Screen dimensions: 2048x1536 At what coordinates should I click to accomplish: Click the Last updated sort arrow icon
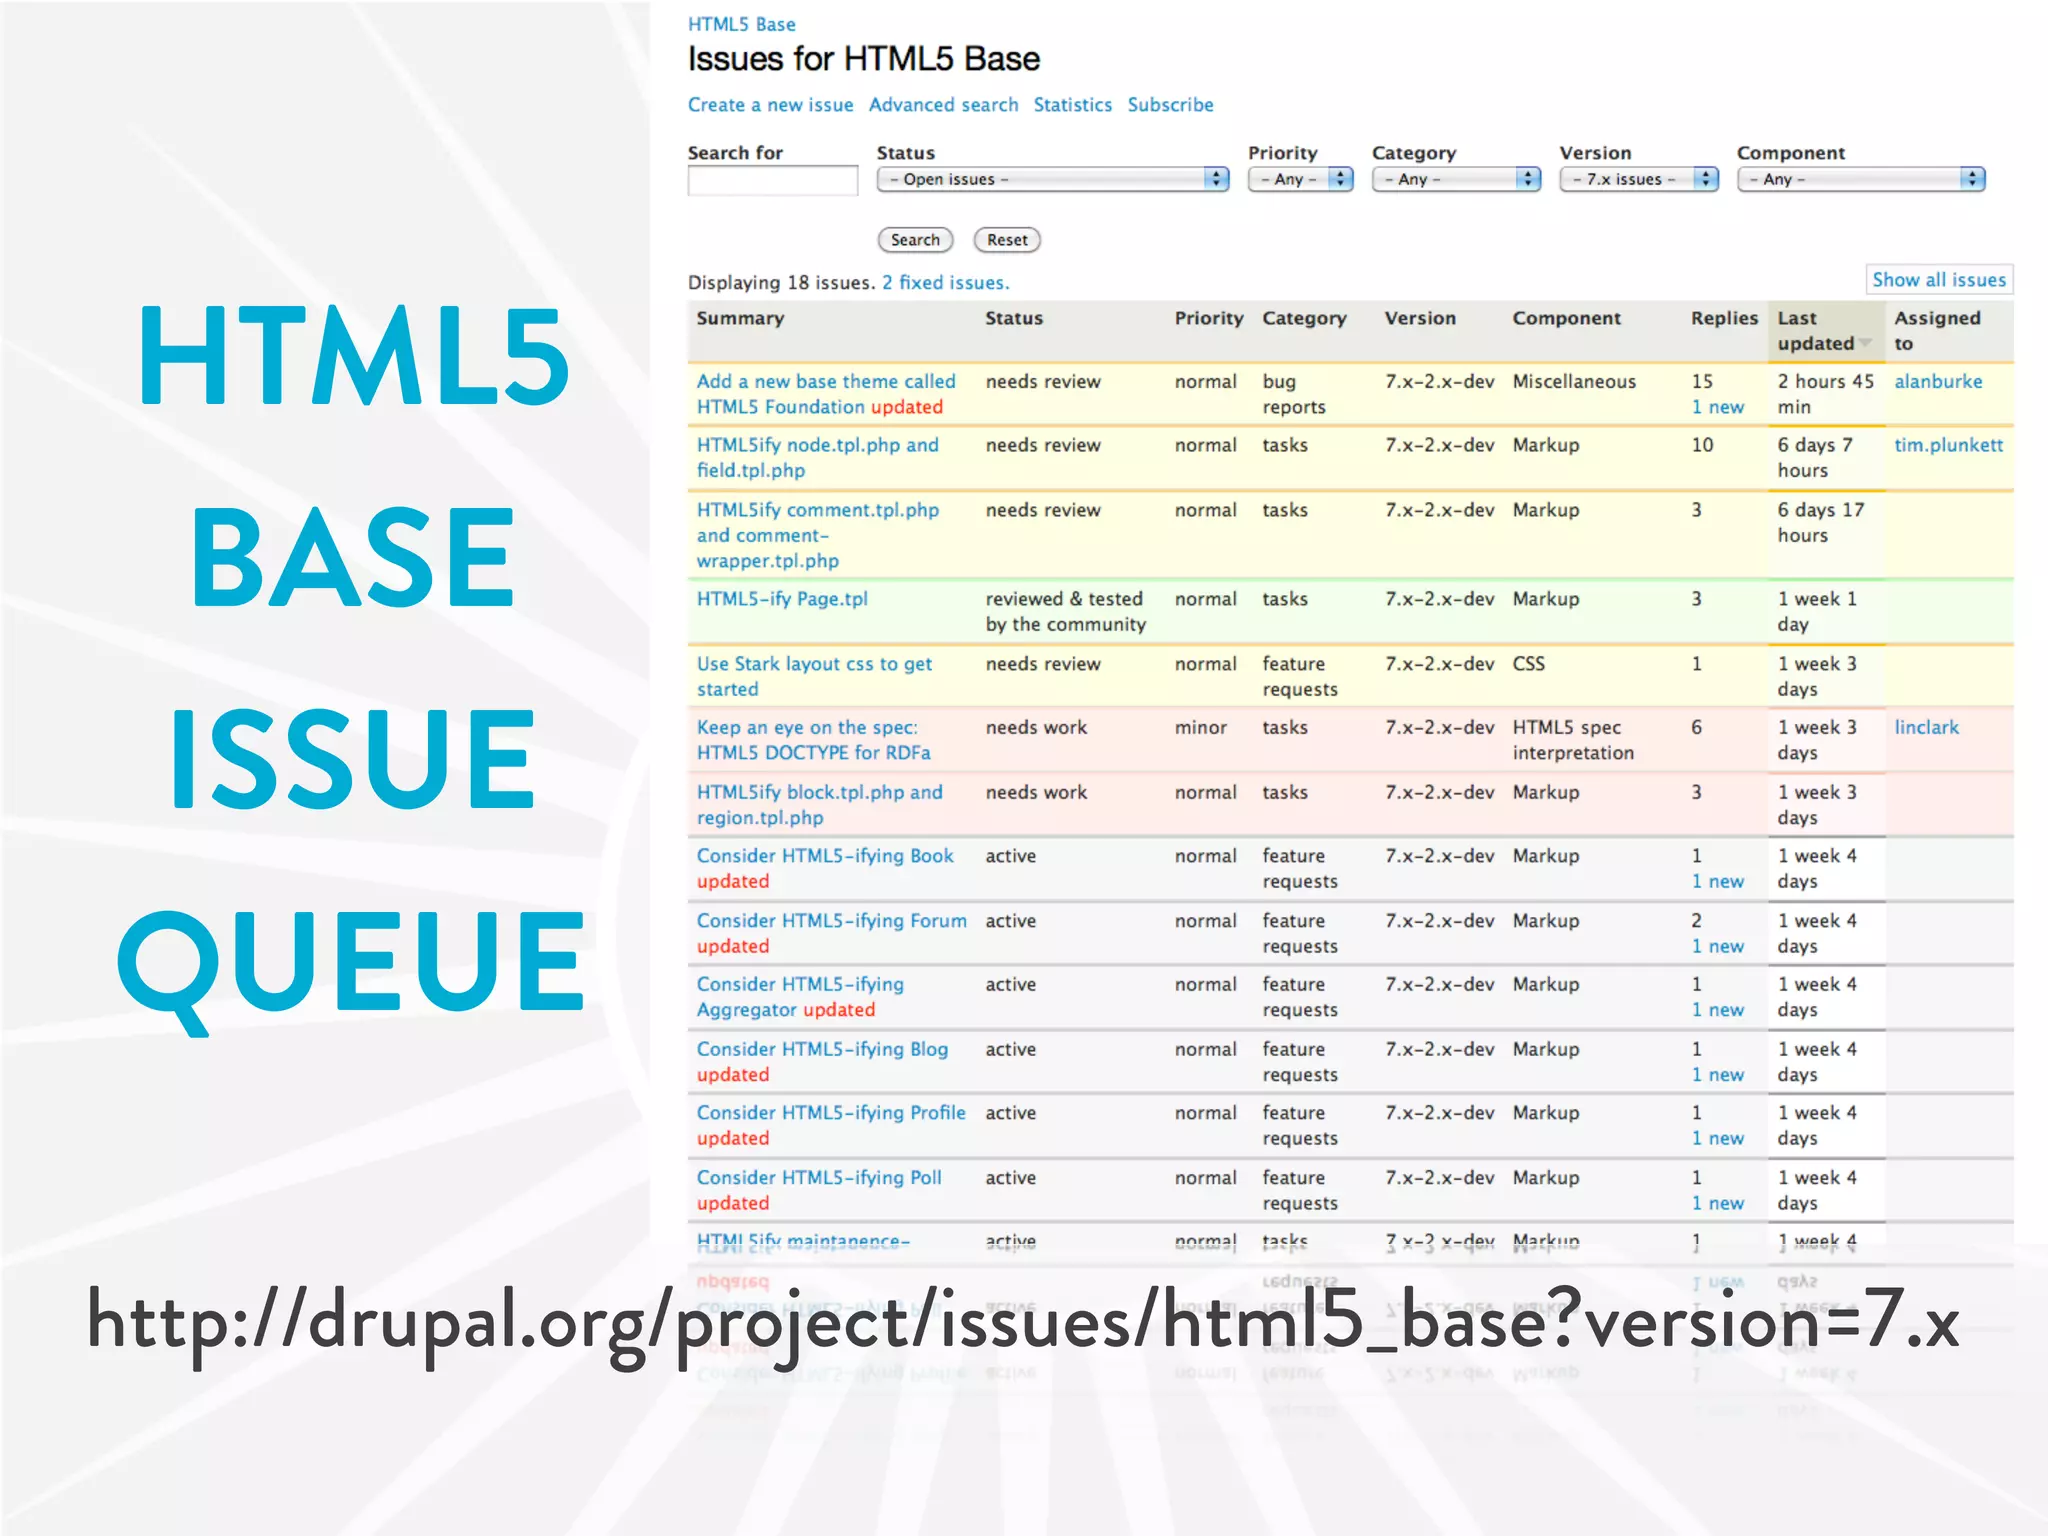pyautogui.click(x=1865, y=344)
